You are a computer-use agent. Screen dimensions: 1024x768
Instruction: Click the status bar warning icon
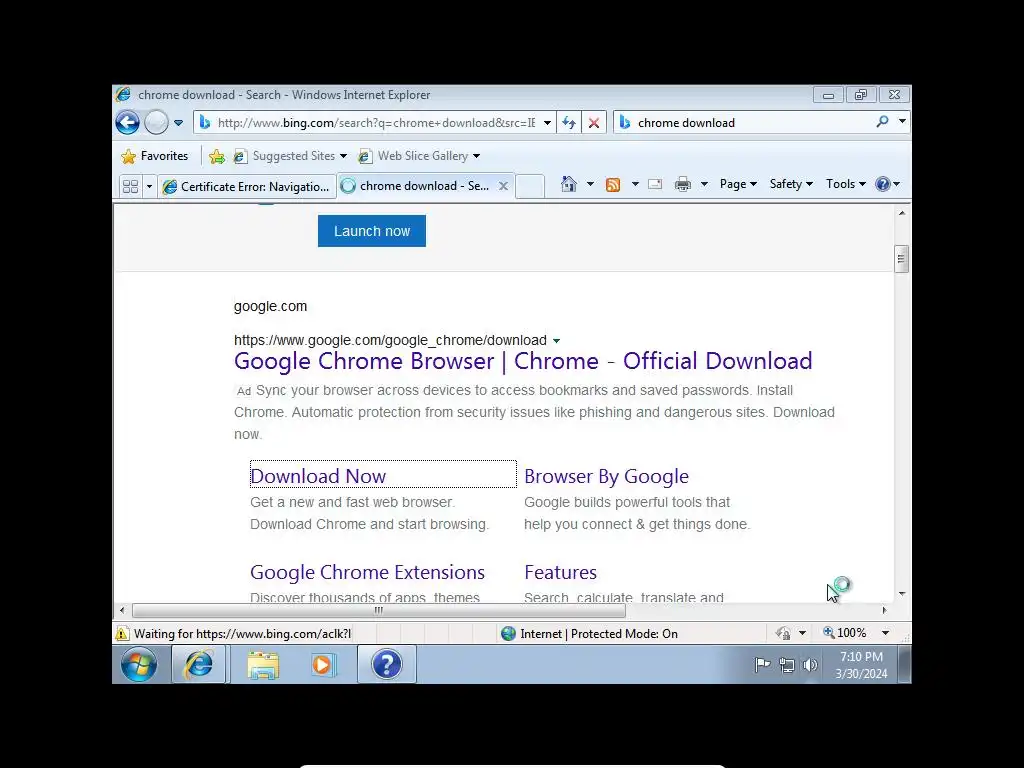click(122, 633)
